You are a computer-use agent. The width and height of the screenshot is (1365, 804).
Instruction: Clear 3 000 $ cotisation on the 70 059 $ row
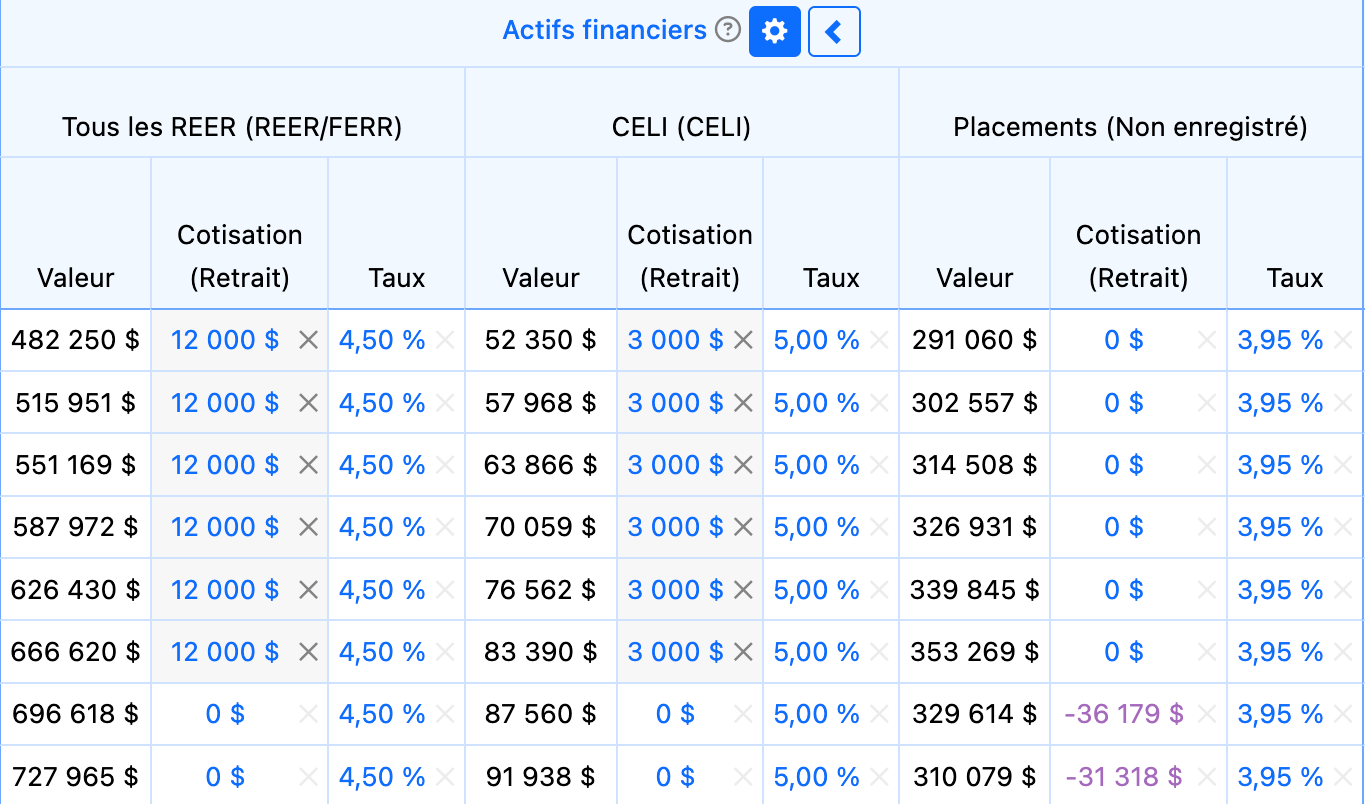coord(742,527)
